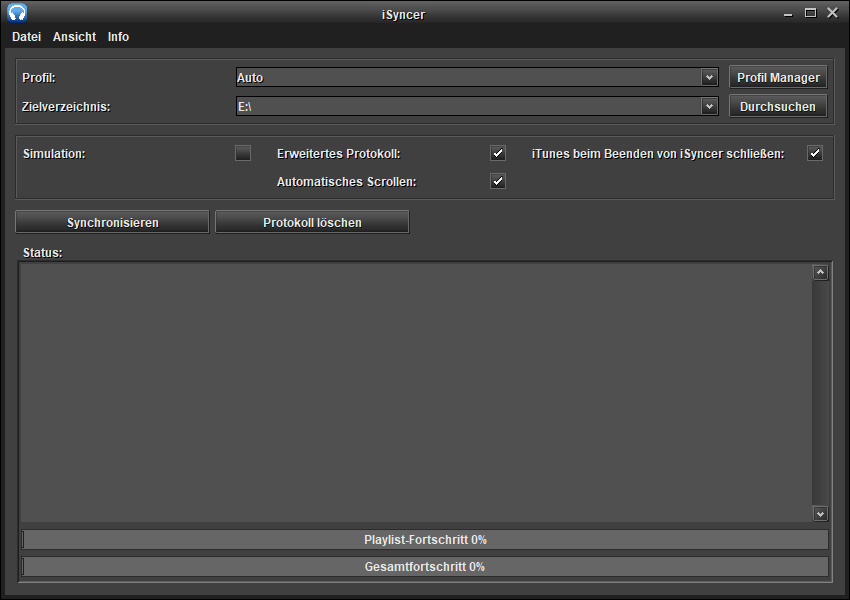The height and width of the screenshot is (600, 850).
Task: Click the Profil: label
Action: coord(38,78)
